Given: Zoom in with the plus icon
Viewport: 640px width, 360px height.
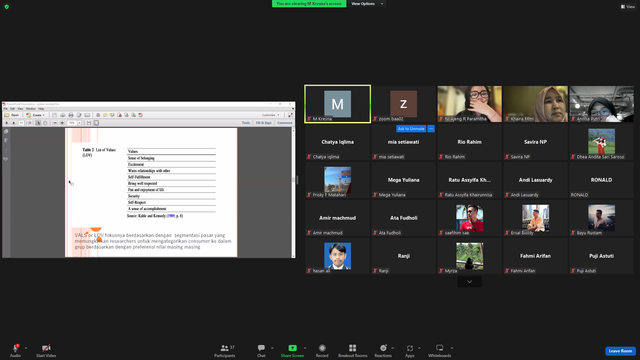Looking at the screenshot, I should coord(62,123).
